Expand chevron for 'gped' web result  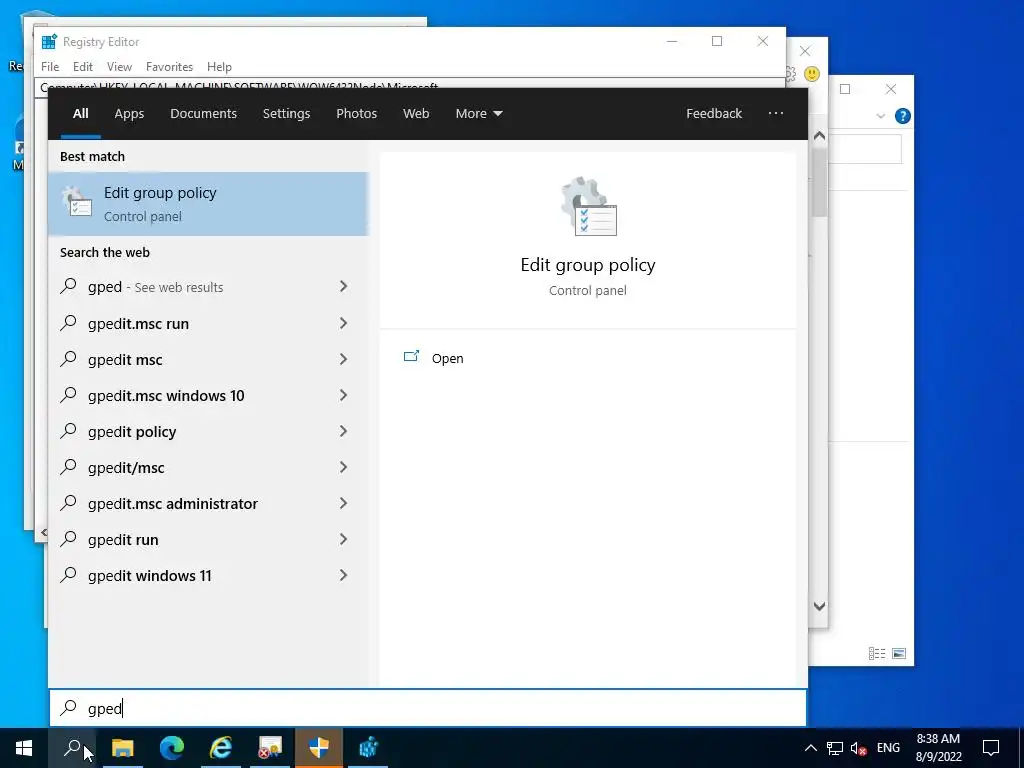(x=344, y=286)
